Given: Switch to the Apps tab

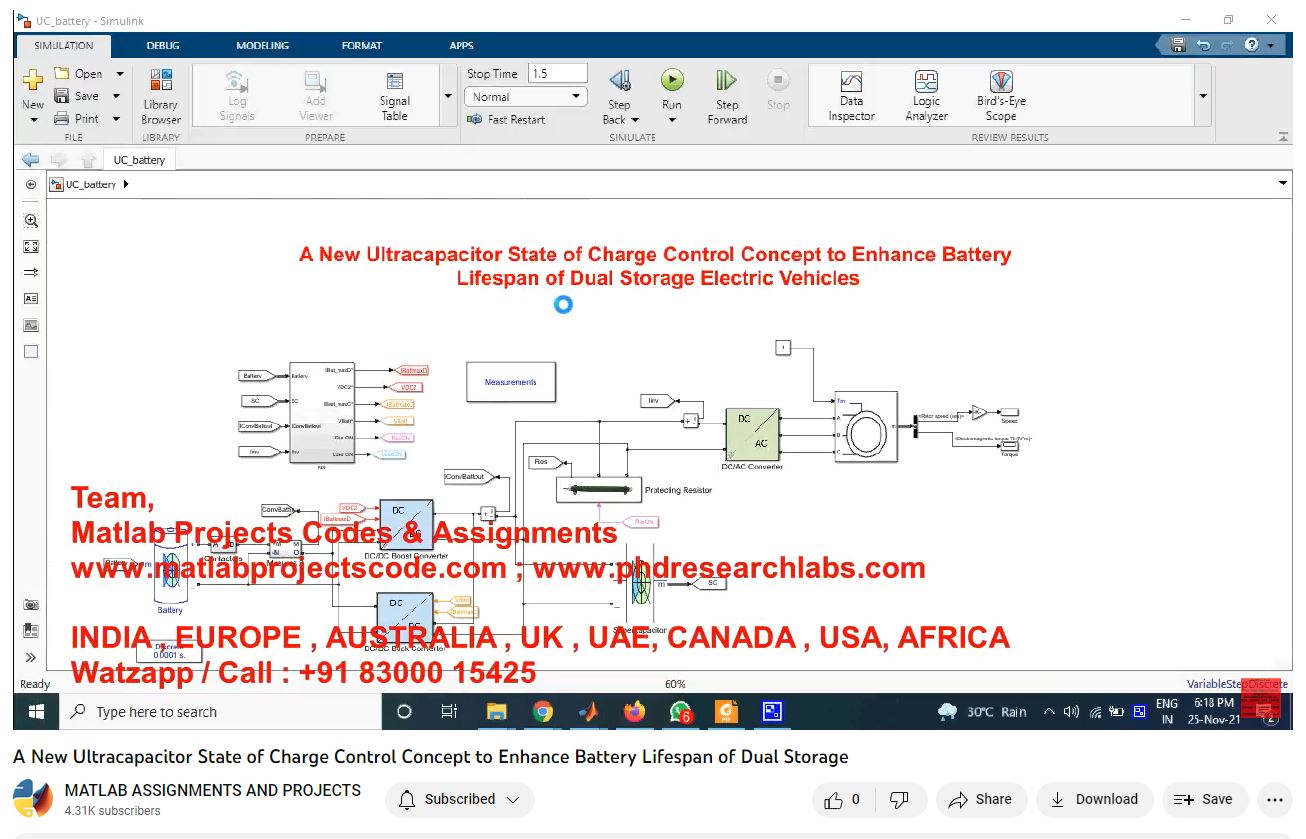Looking at the screenshot, I should coord(461,45).
